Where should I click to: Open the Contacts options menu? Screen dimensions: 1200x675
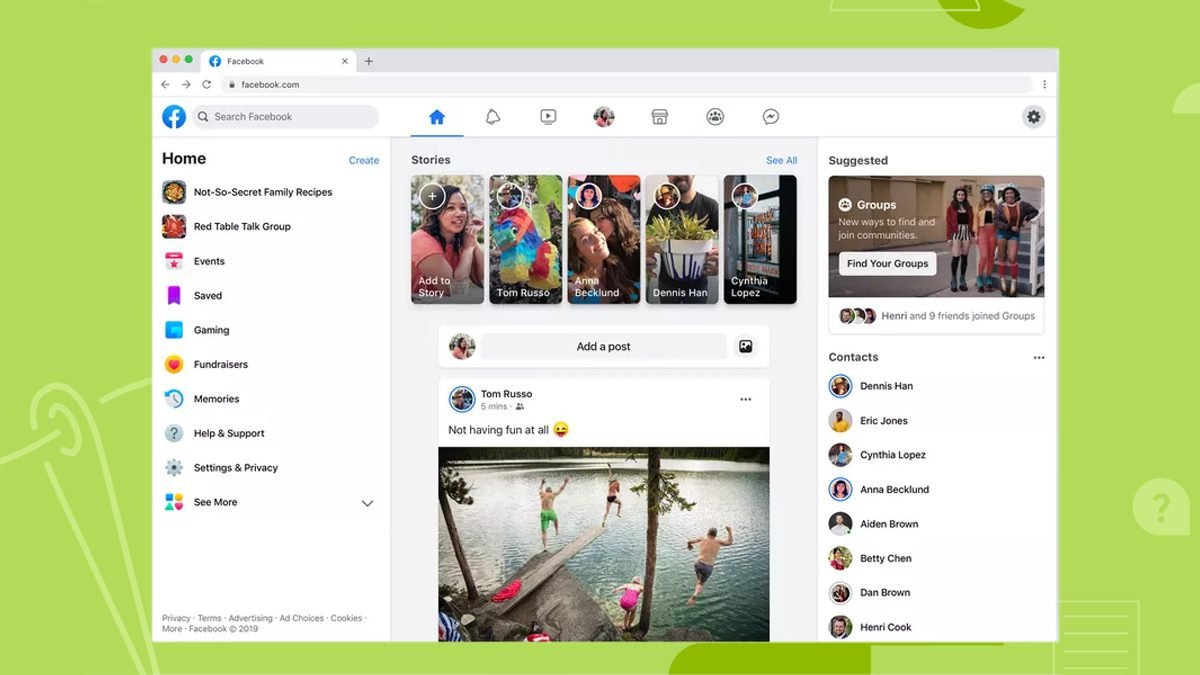click(x=1039, y=357)
